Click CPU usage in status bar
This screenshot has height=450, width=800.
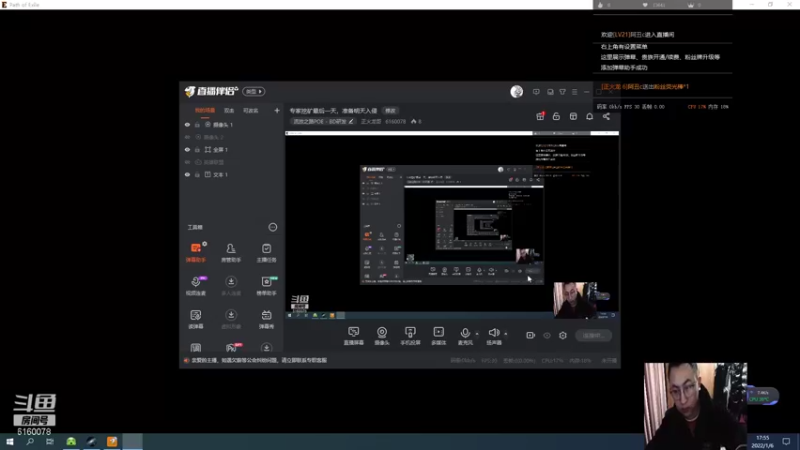553,360
